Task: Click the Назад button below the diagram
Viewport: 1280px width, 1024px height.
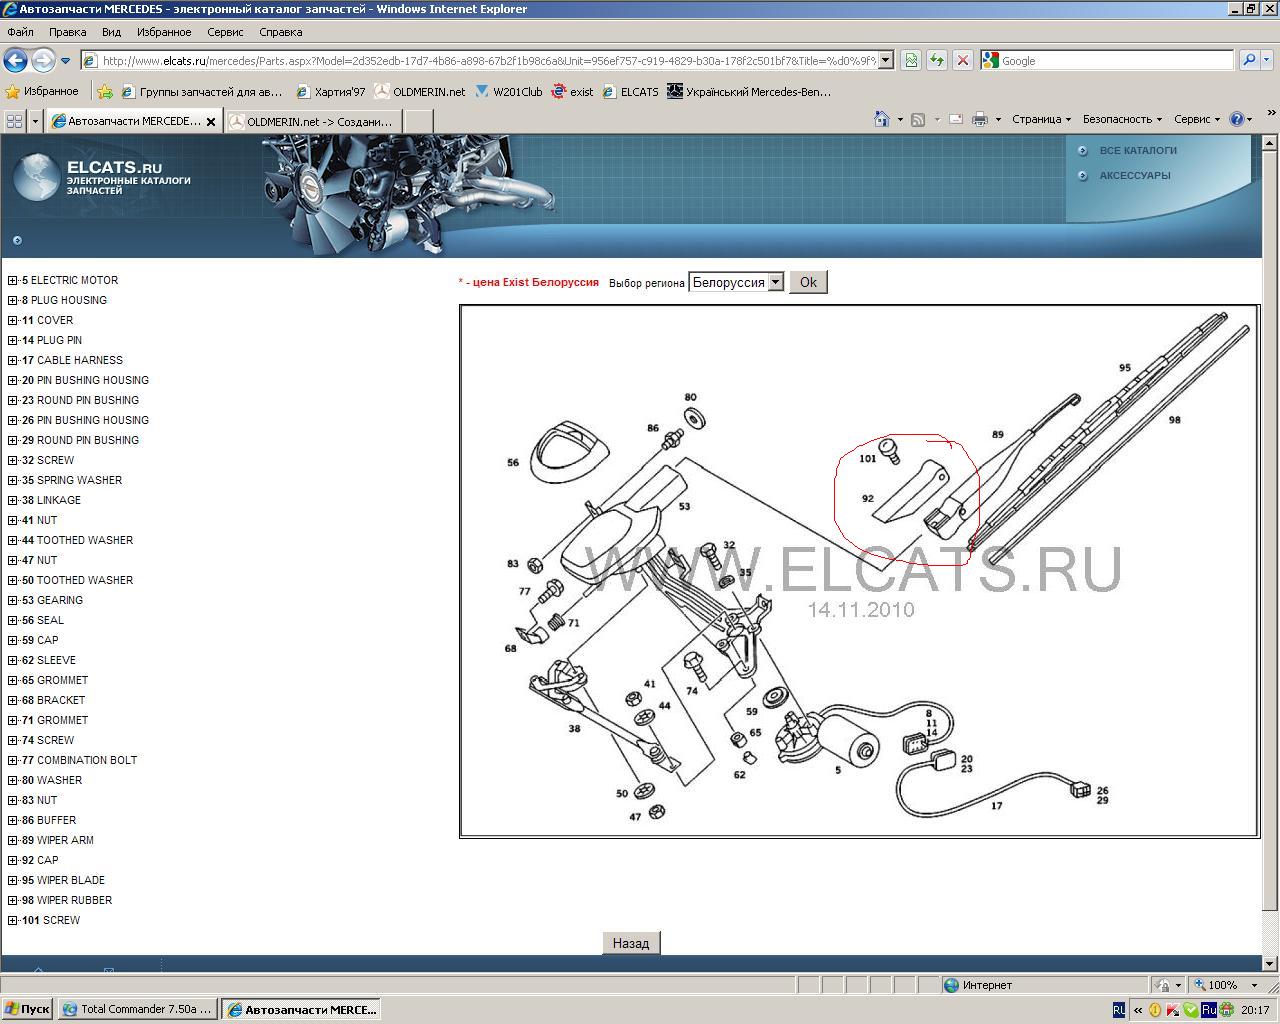Action: tap(631, 943)
